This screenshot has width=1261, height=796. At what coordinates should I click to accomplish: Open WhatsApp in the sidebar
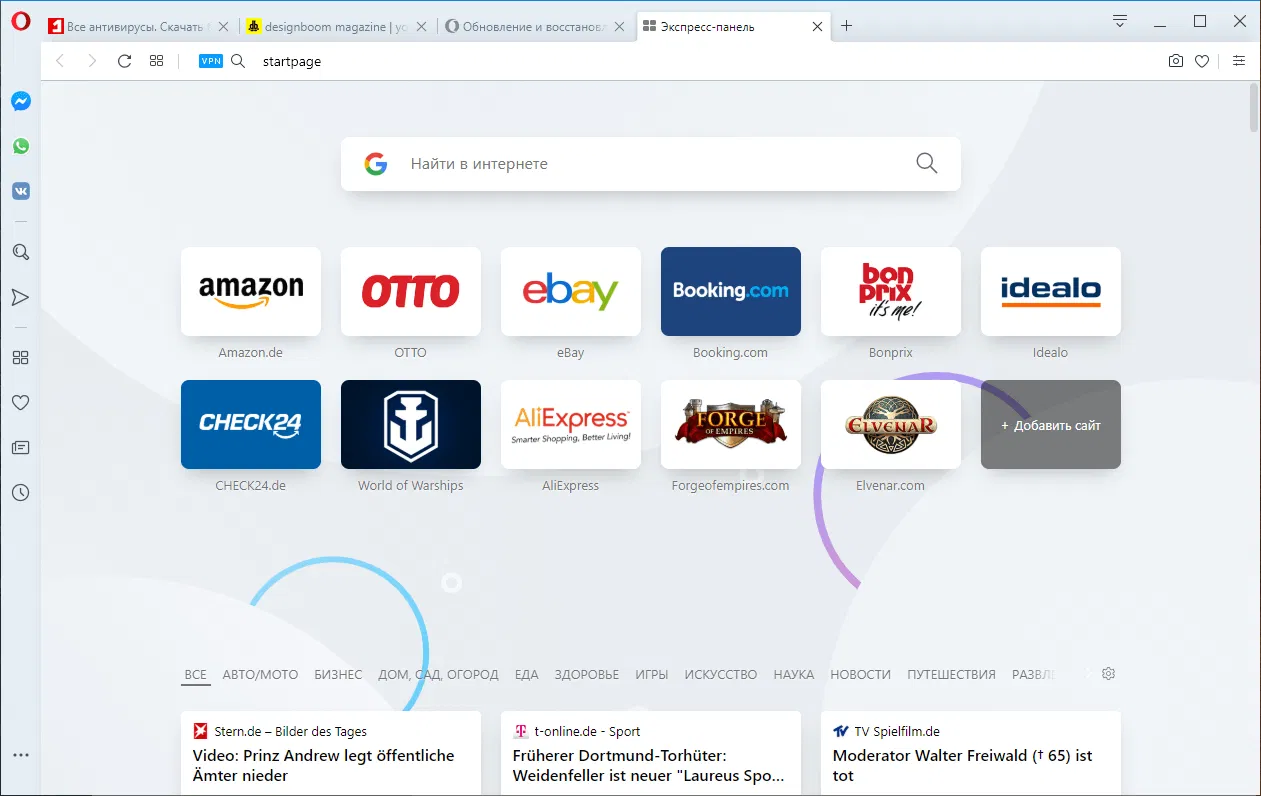[20, 145]
